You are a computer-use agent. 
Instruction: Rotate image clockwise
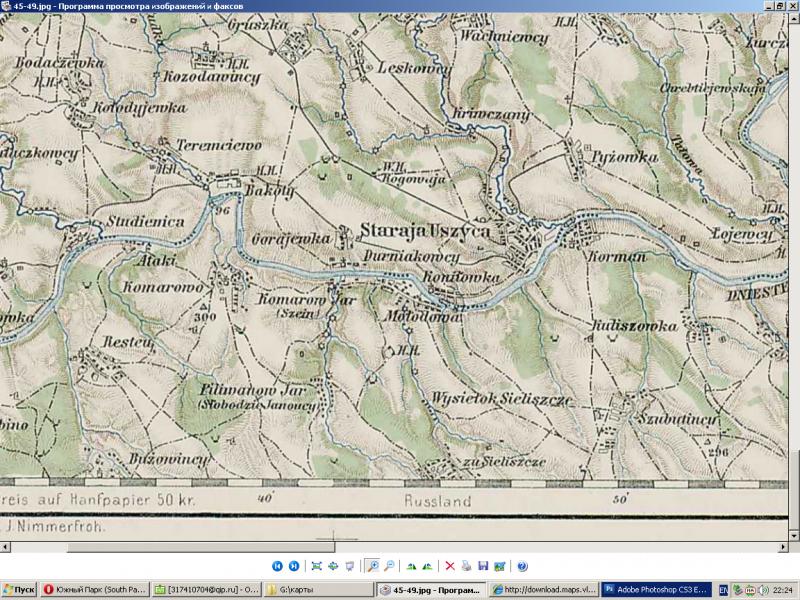[411, 566]
